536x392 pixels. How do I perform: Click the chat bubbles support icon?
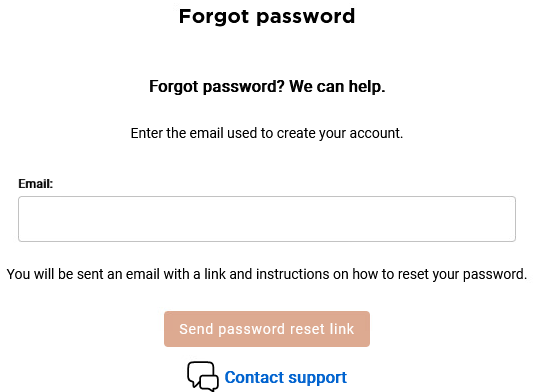203,376
